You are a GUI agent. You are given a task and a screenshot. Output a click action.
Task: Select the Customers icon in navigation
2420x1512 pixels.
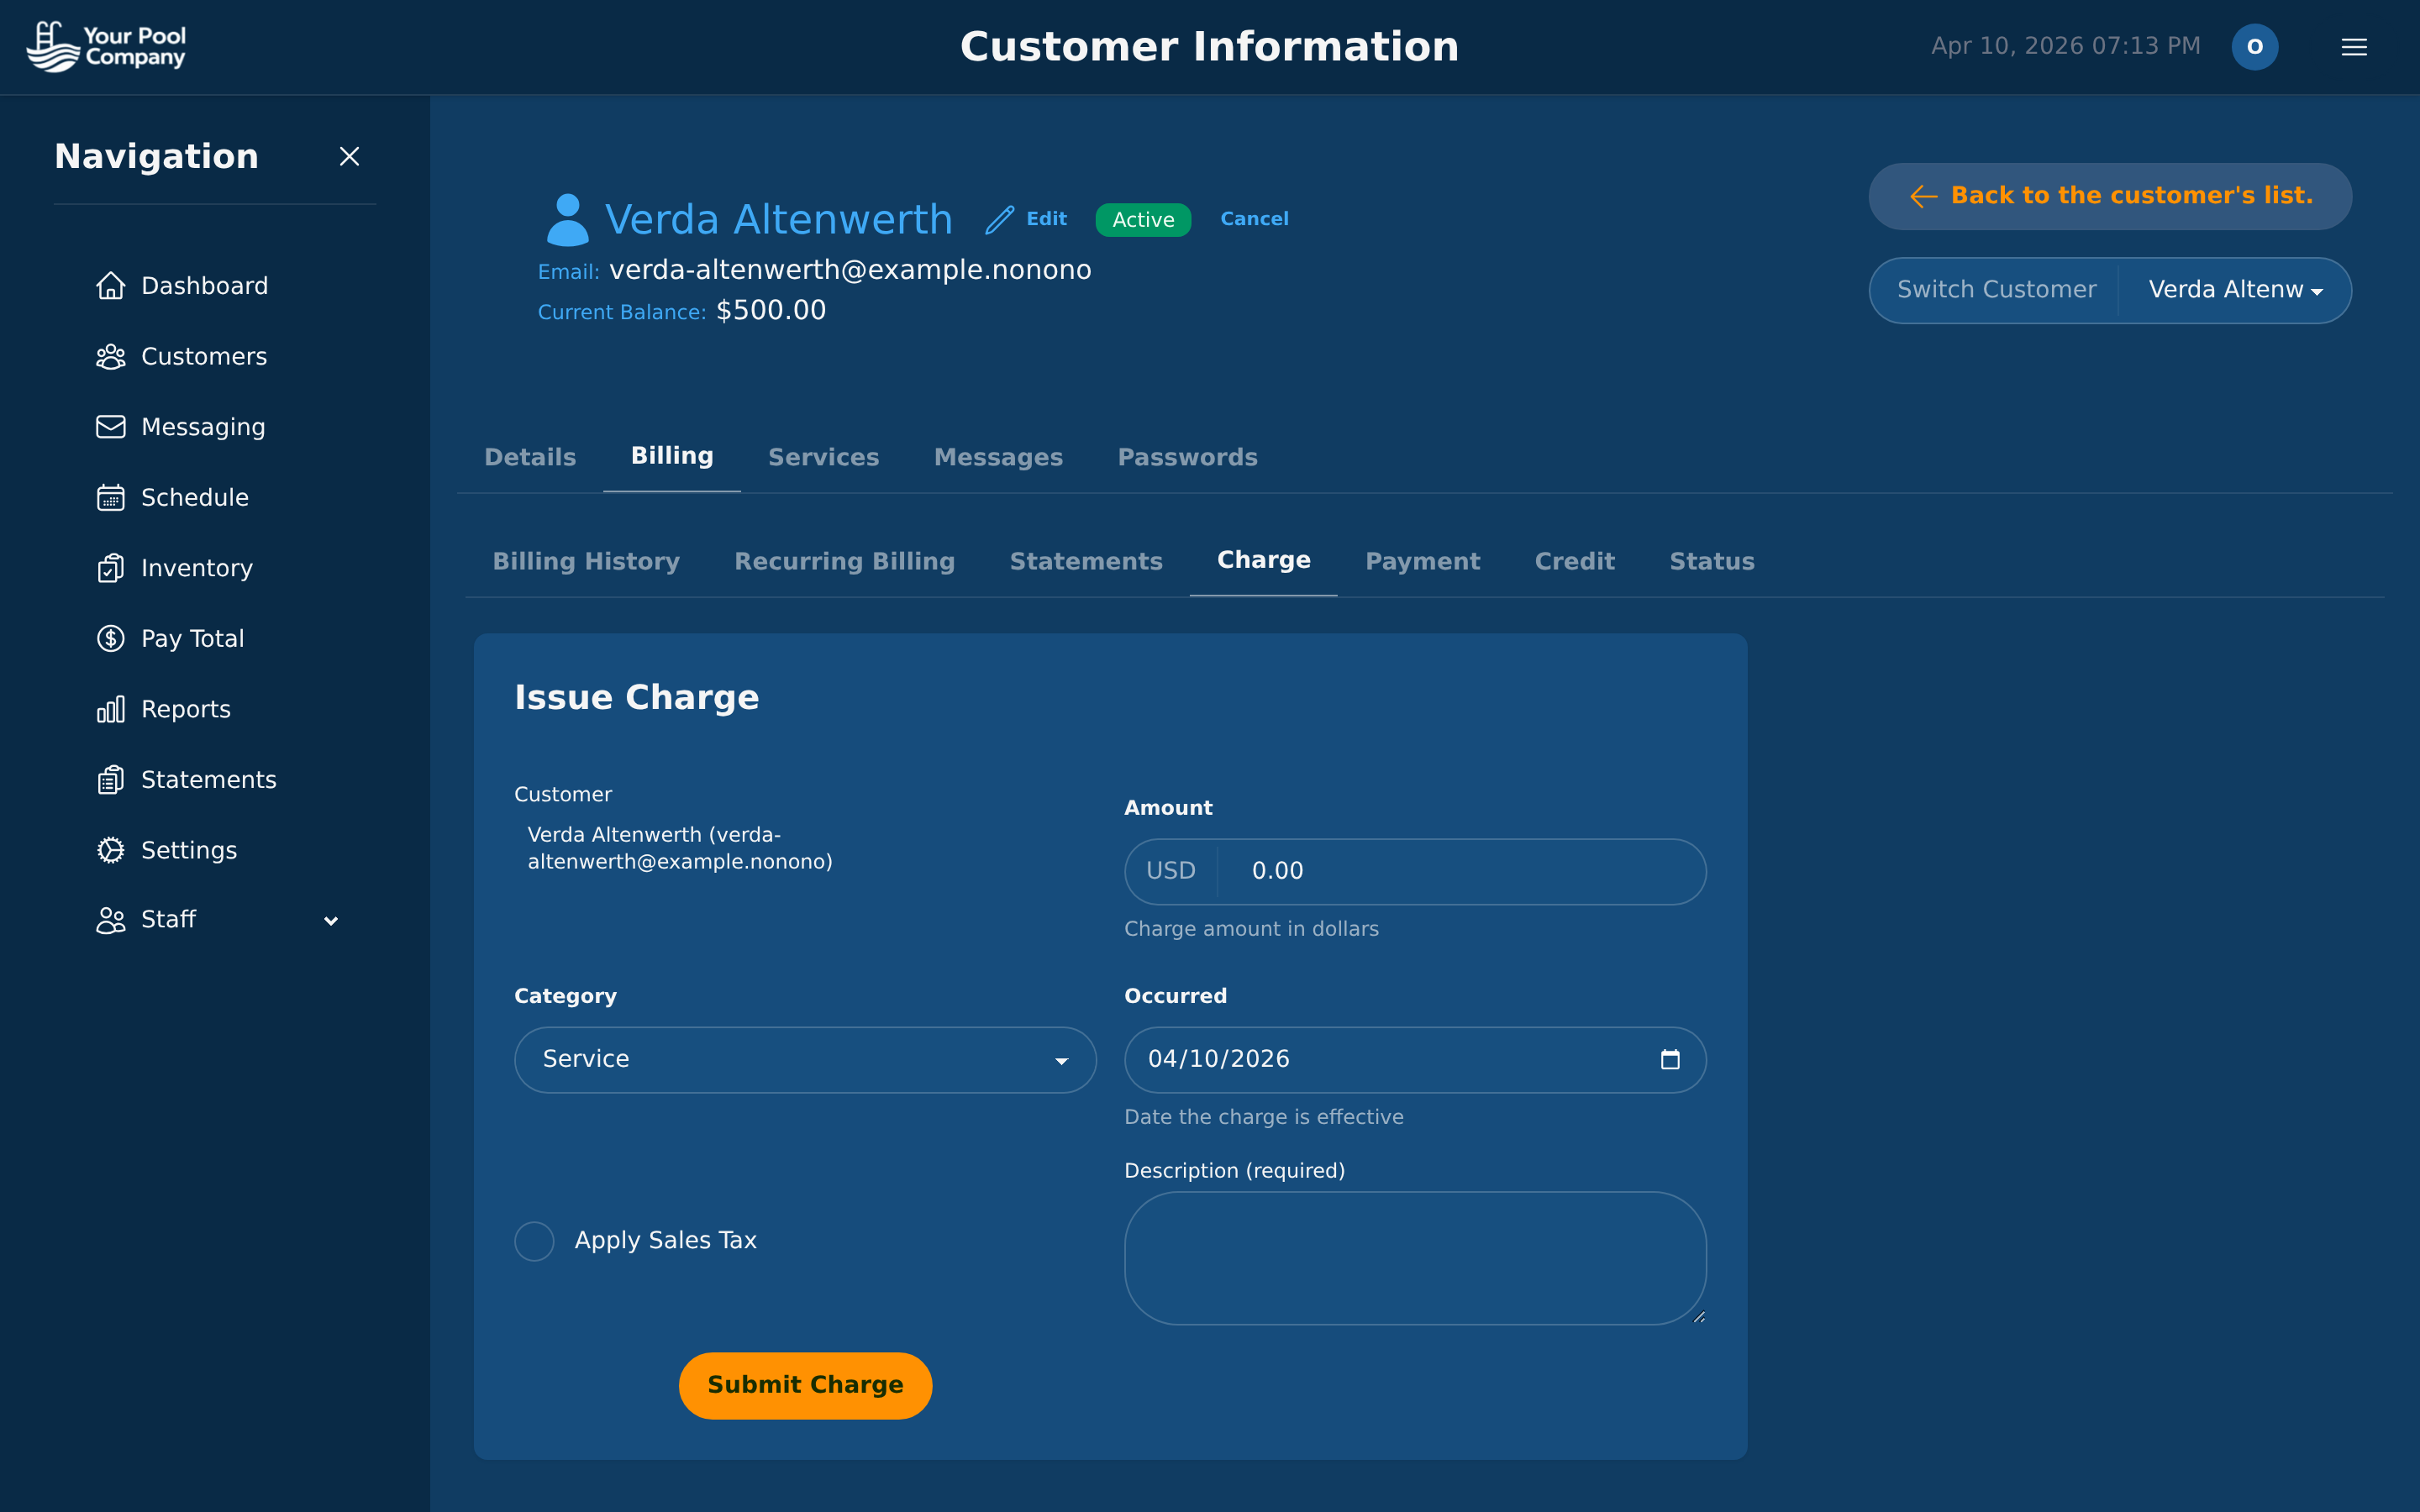click(111, 356)
